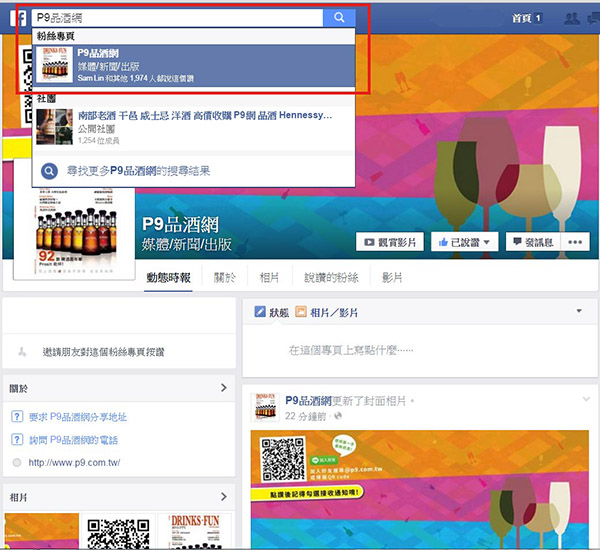Click the 關於 section heading
Screen dimensions: 600x550
[18, 388]
